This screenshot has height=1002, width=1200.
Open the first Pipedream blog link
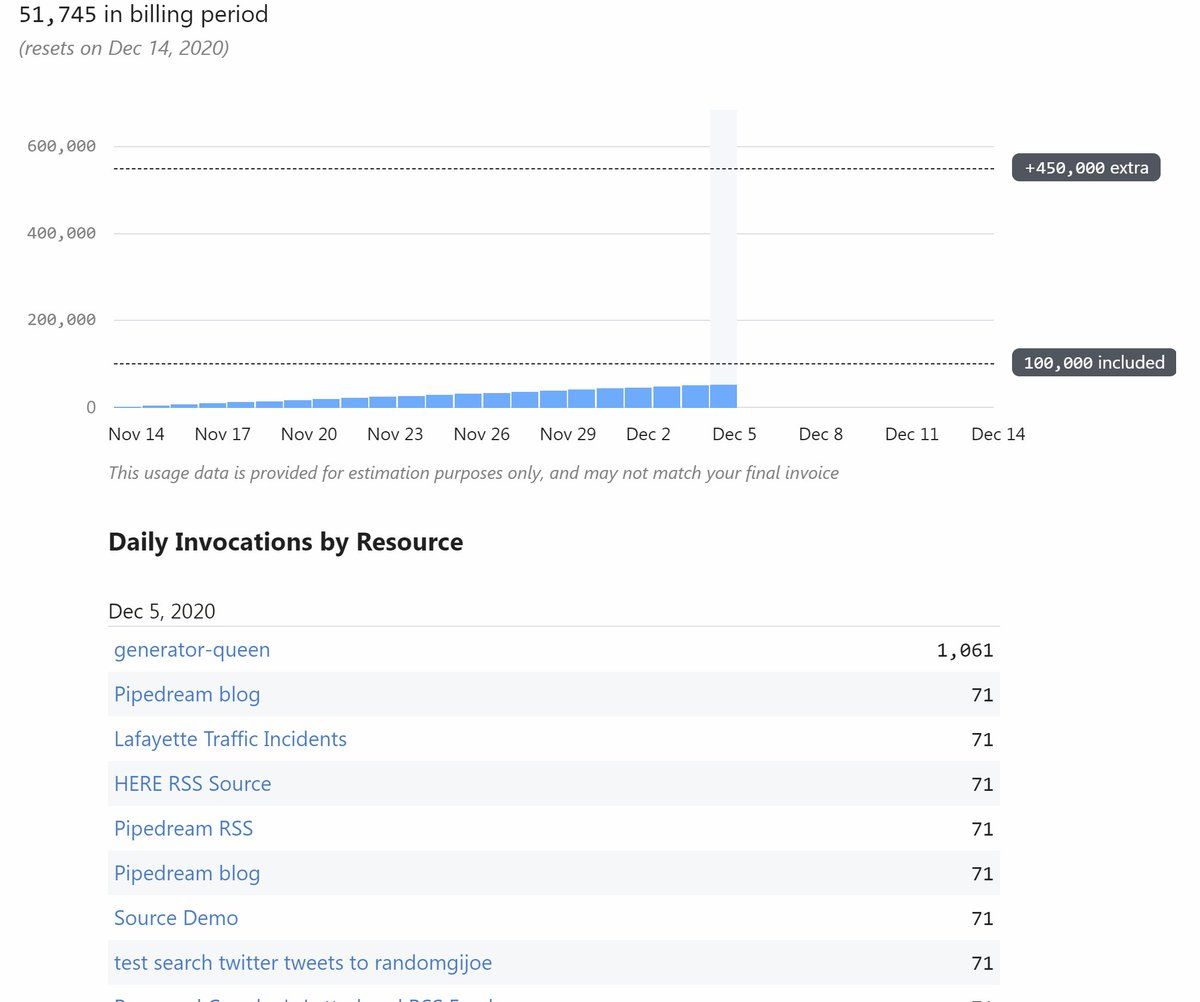click(187, 694)
